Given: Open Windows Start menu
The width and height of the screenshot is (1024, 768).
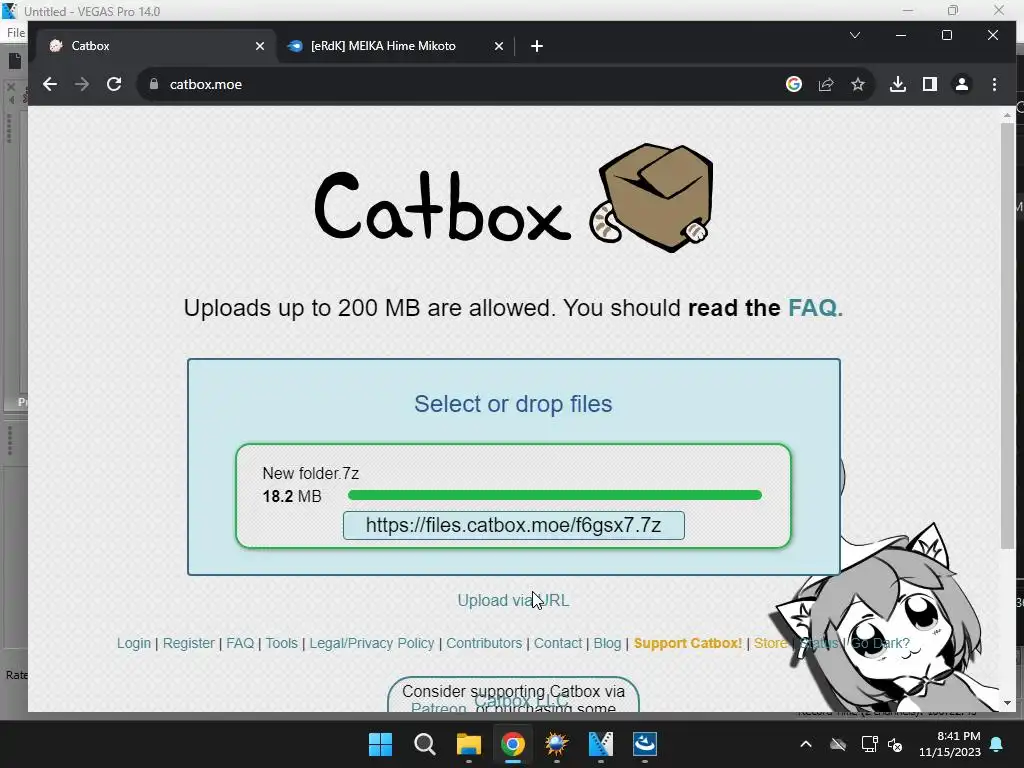Looking at the screenshot, I should click(380, 744).
